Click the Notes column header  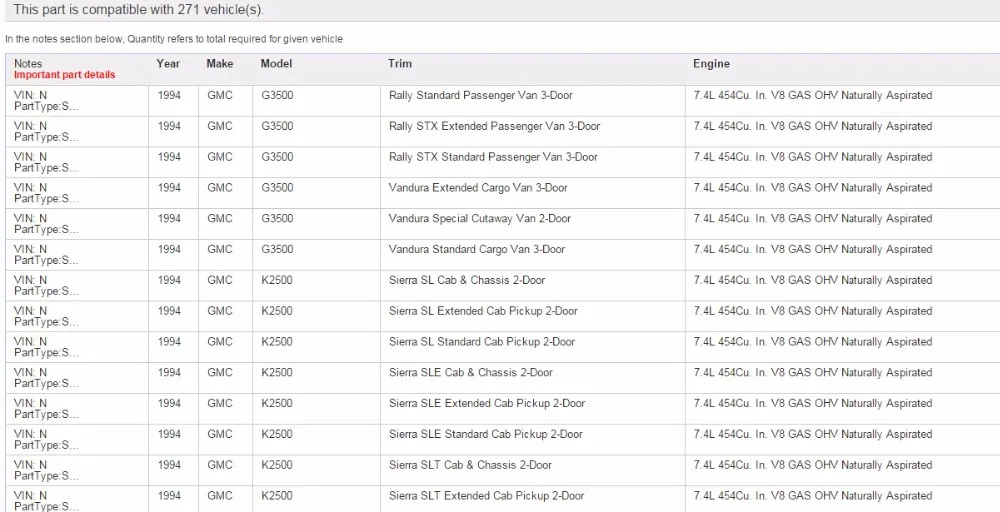point(28,64)
